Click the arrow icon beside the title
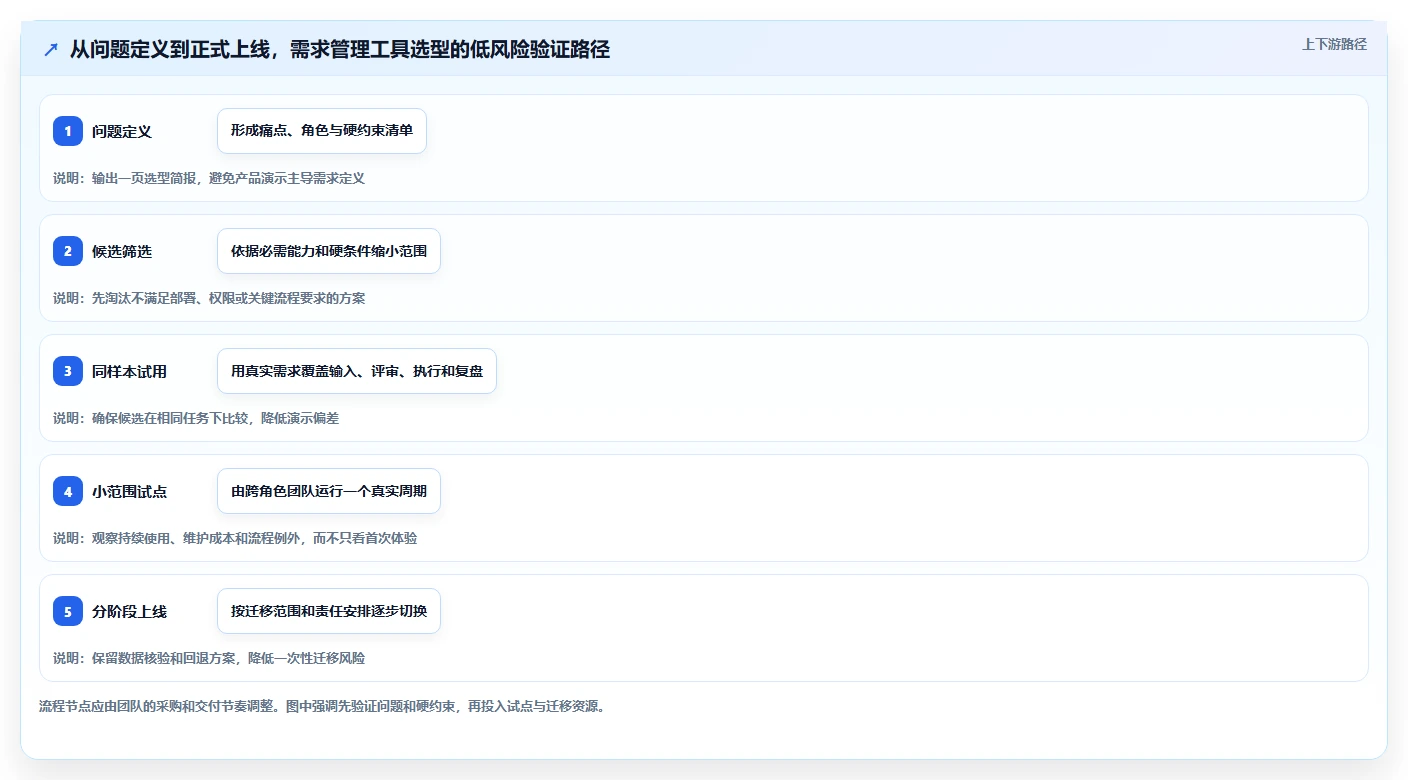This screenshot has width=1408, height=780. click(51, 49)
